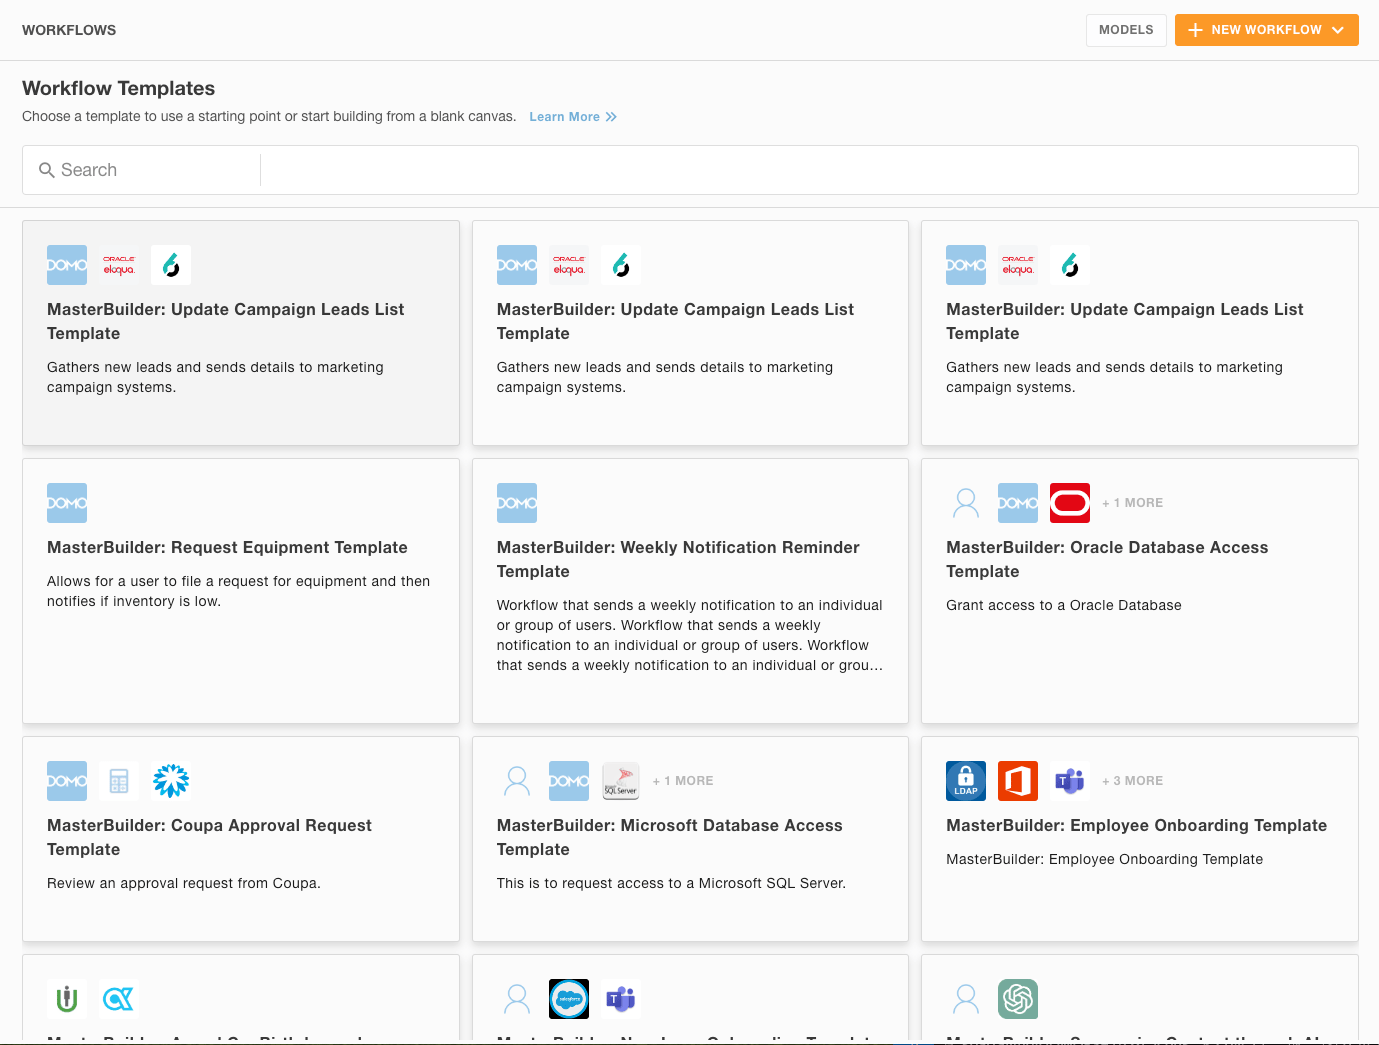Click the Domo icon on Request Equipment card
This screenshot has width=1379, height=1045.
67,503
